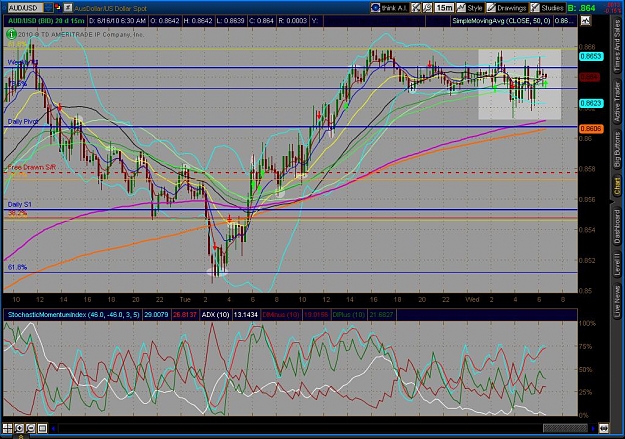Click the AUD/USD (BID) 20 d 15m header
The image size is (625, 439).
click(x=46, y=21)
